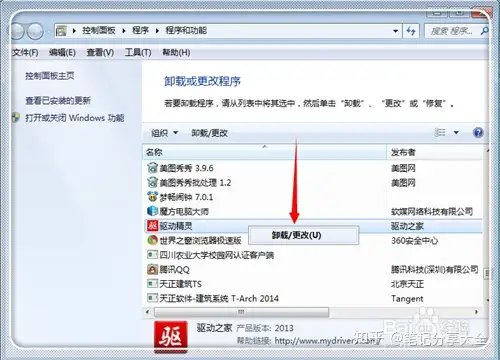Open the 控制面板主页 link

pos(50,76)
